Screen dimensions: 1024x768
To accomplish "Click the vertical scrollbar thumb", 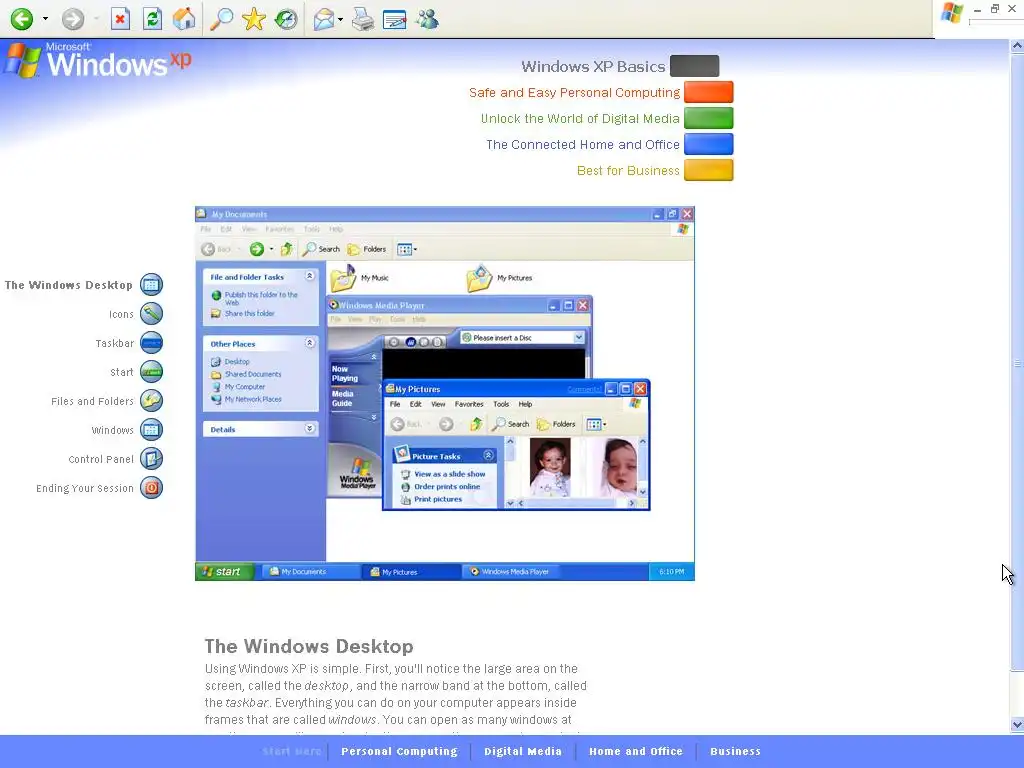I will pos(1017,361).
